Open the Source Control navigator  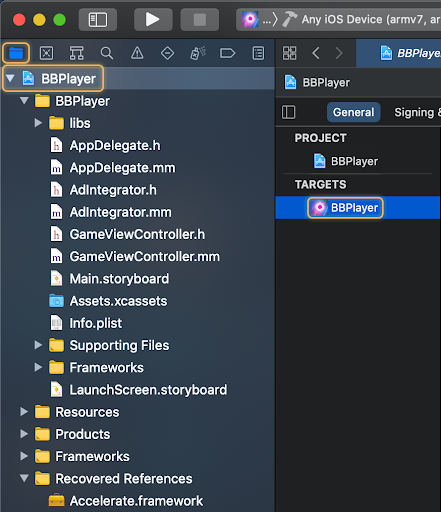point(46,53)
